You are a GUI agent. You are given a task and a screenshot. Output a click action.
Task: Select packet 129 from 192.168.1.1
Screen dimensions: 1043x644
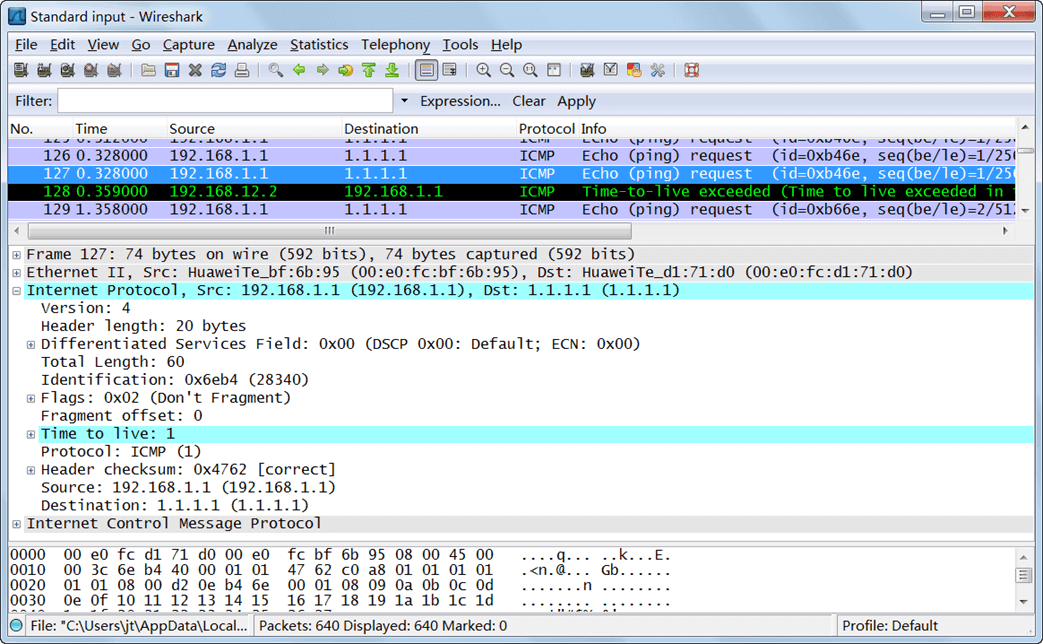coord(512,210)
